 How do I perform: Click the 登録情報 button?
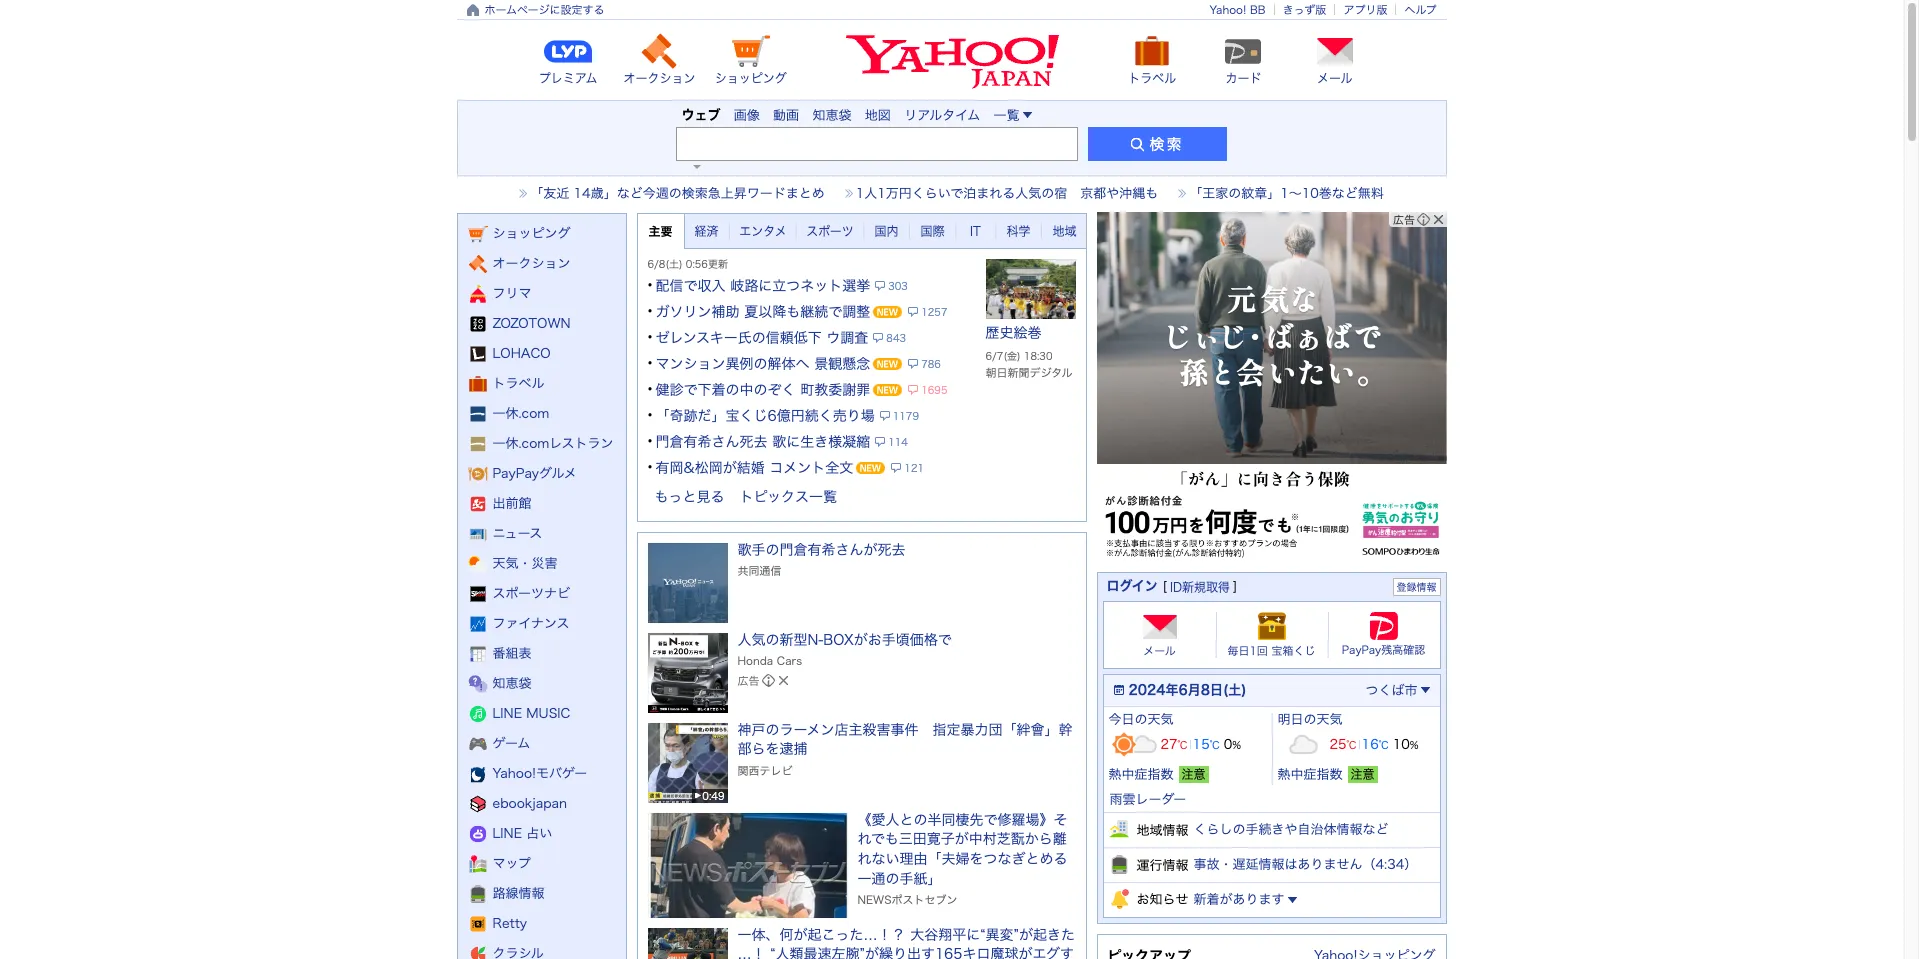(1416, 587)
